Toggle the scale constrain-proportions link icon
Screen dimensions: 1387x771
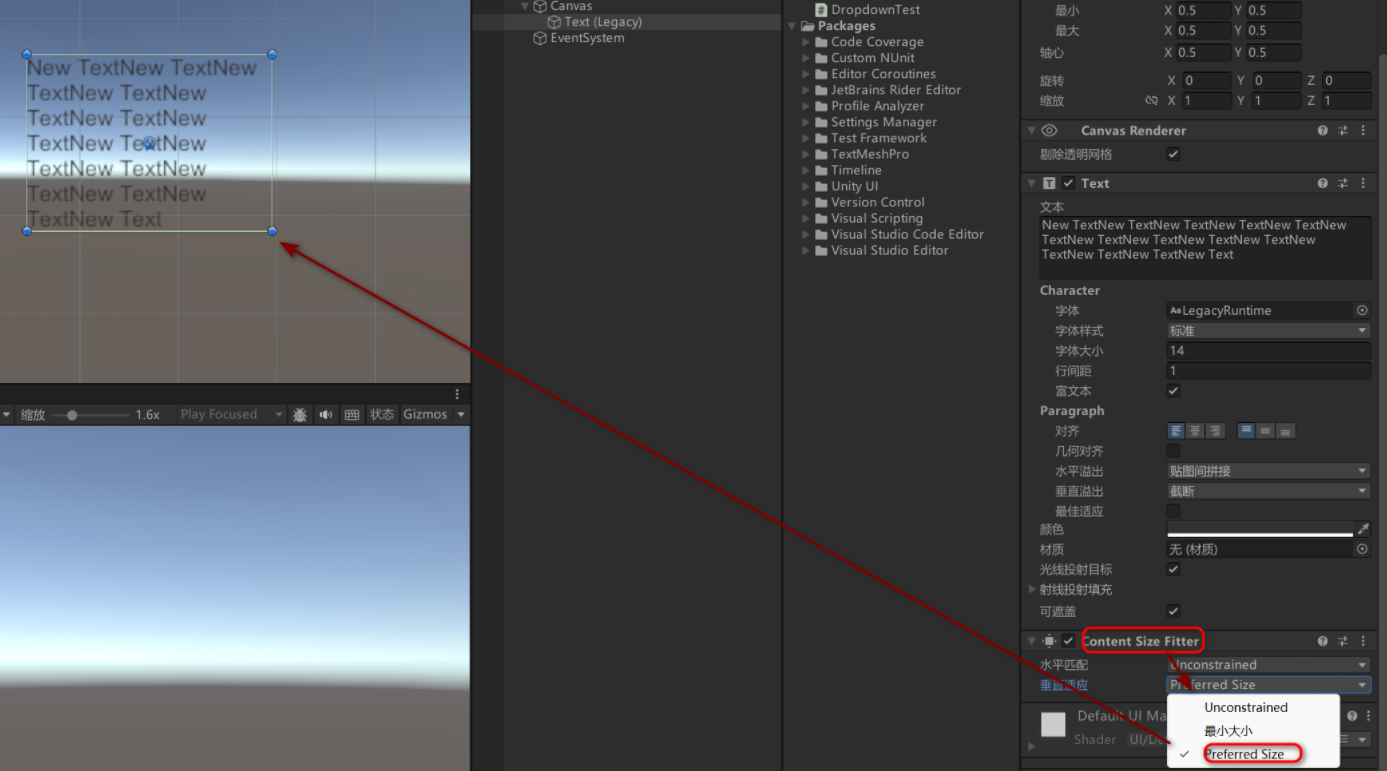coord(1151,101)
